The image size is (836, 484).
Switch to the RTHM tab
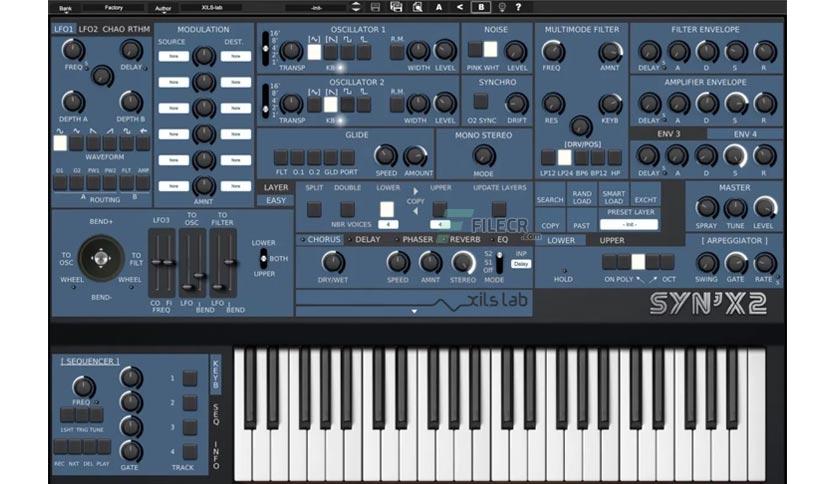(x=138, y=29)
